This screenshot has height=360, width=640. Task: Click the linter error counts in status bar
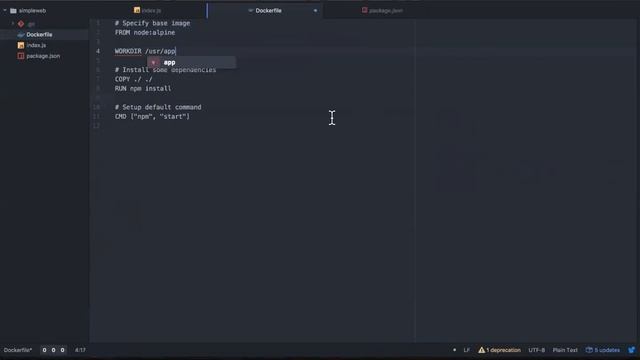(x=53, y=350)
